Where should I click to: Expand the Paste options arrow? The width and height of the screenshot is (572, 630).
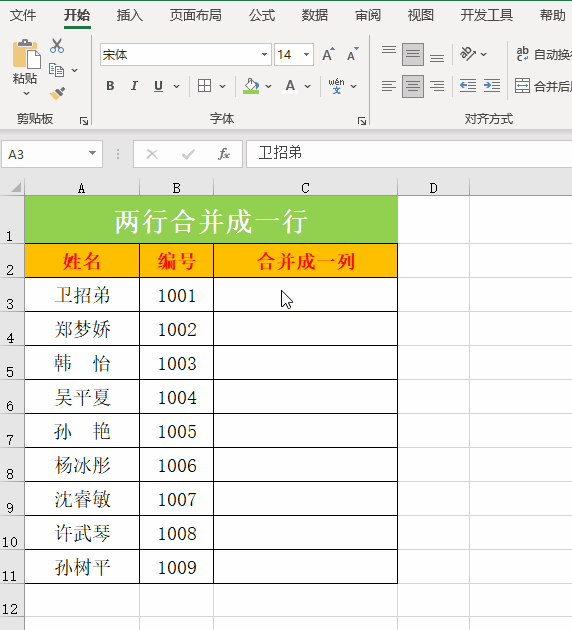click(x=27, y=93)
